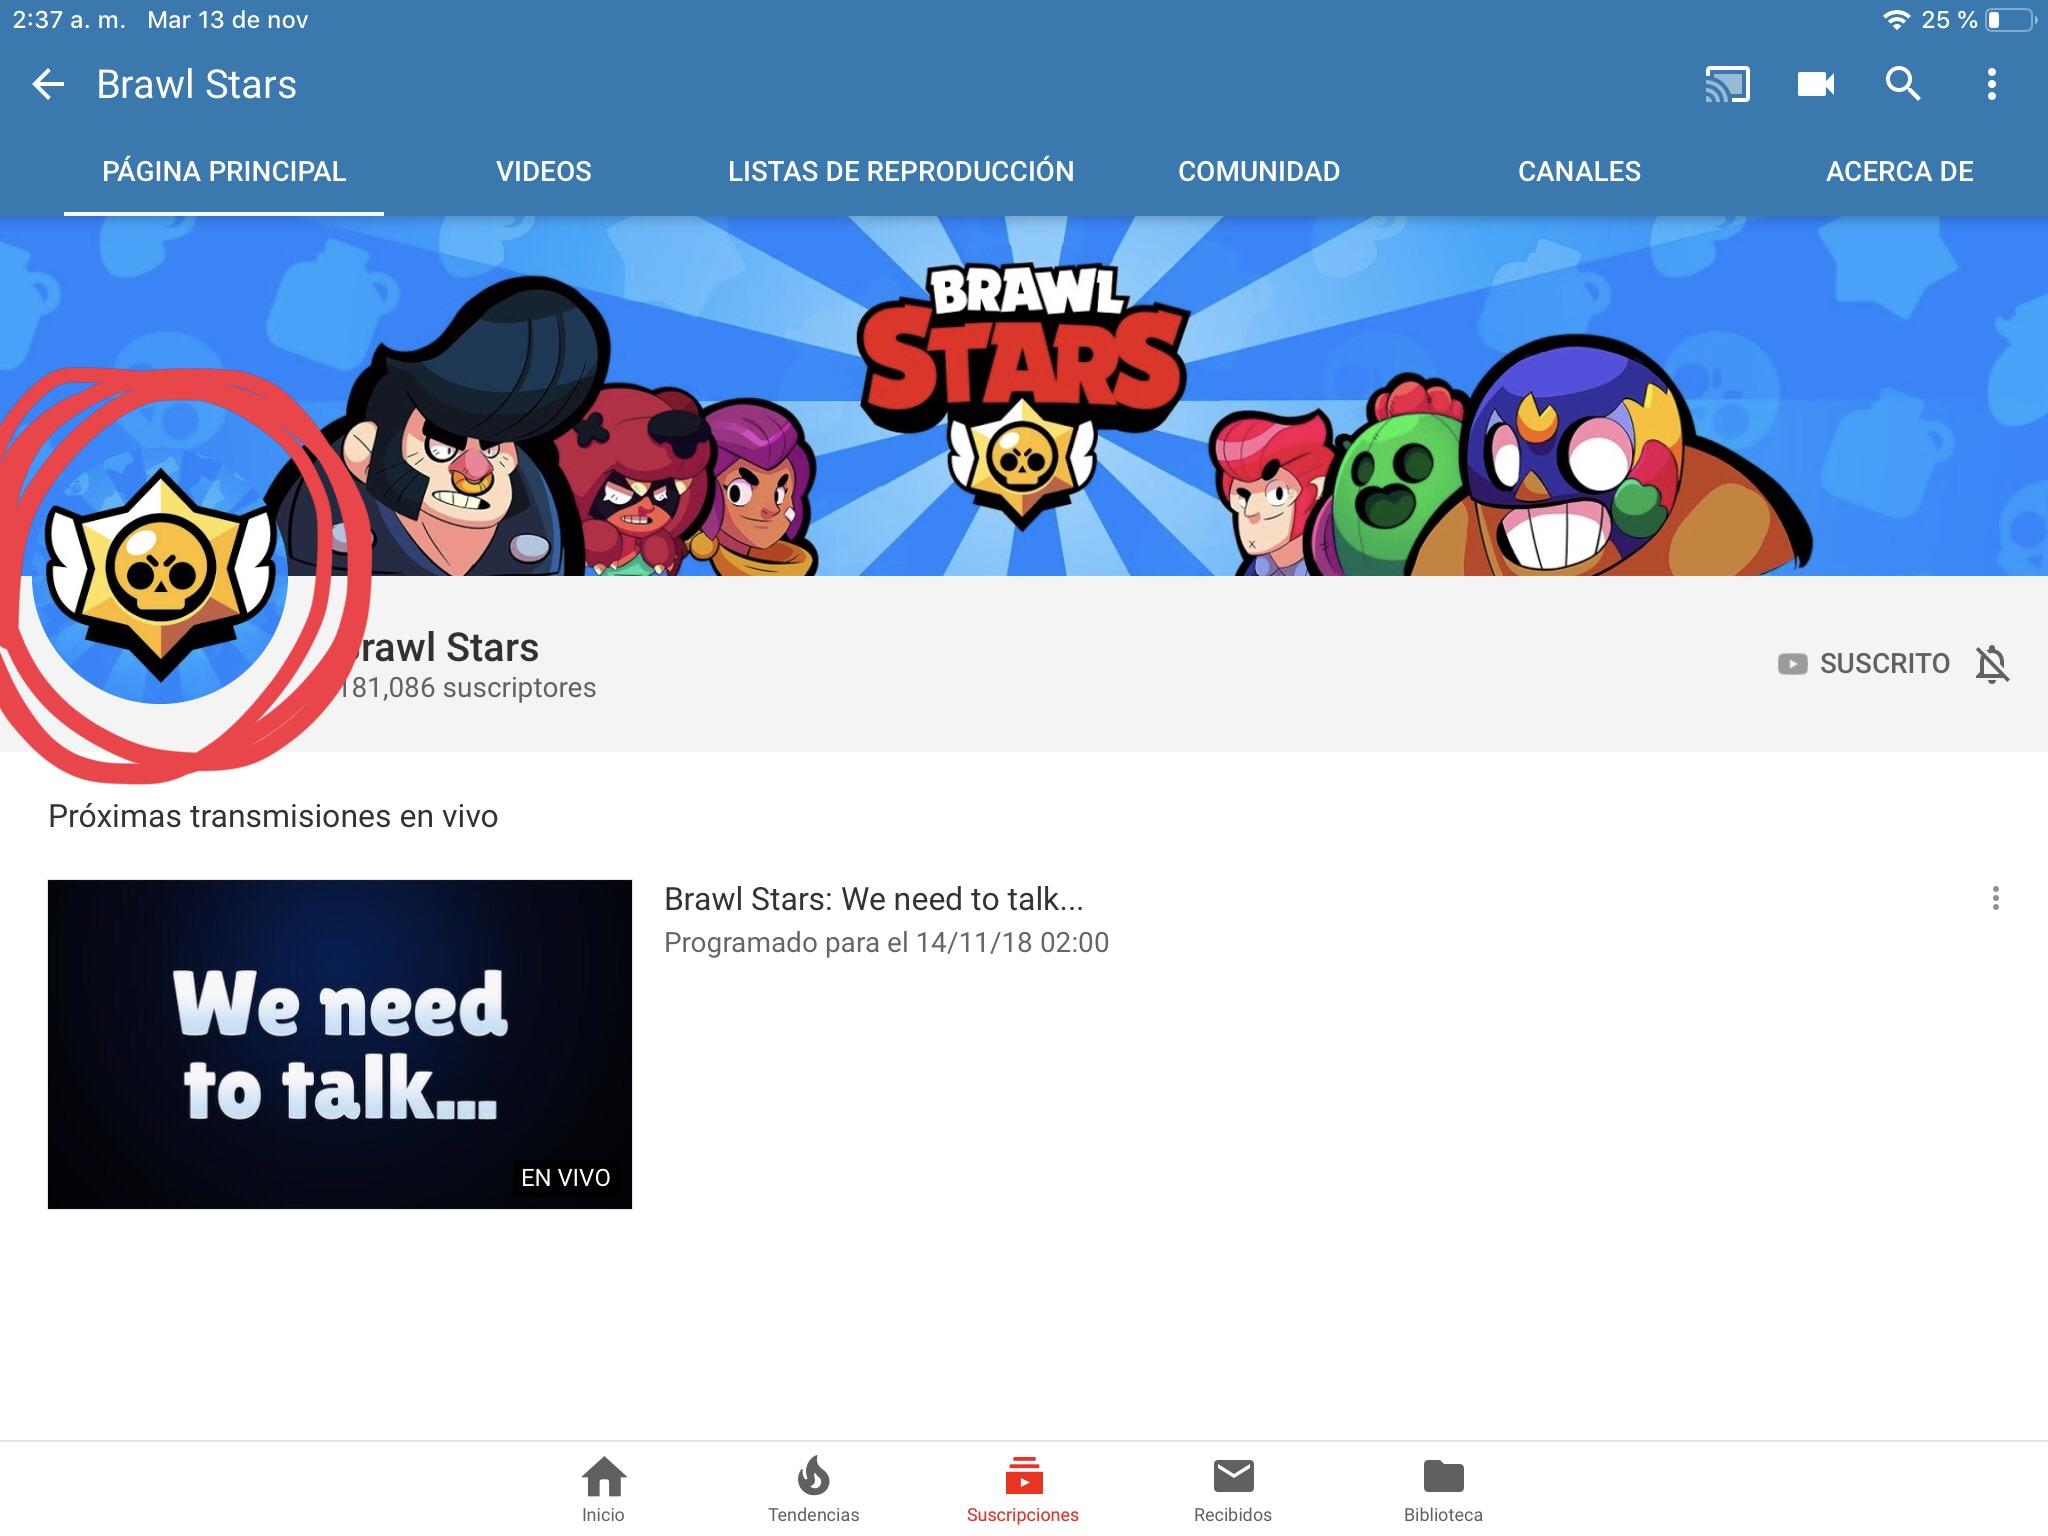
Task: Open the Biblioteca library tab
Action: tap(1443, 1489)
